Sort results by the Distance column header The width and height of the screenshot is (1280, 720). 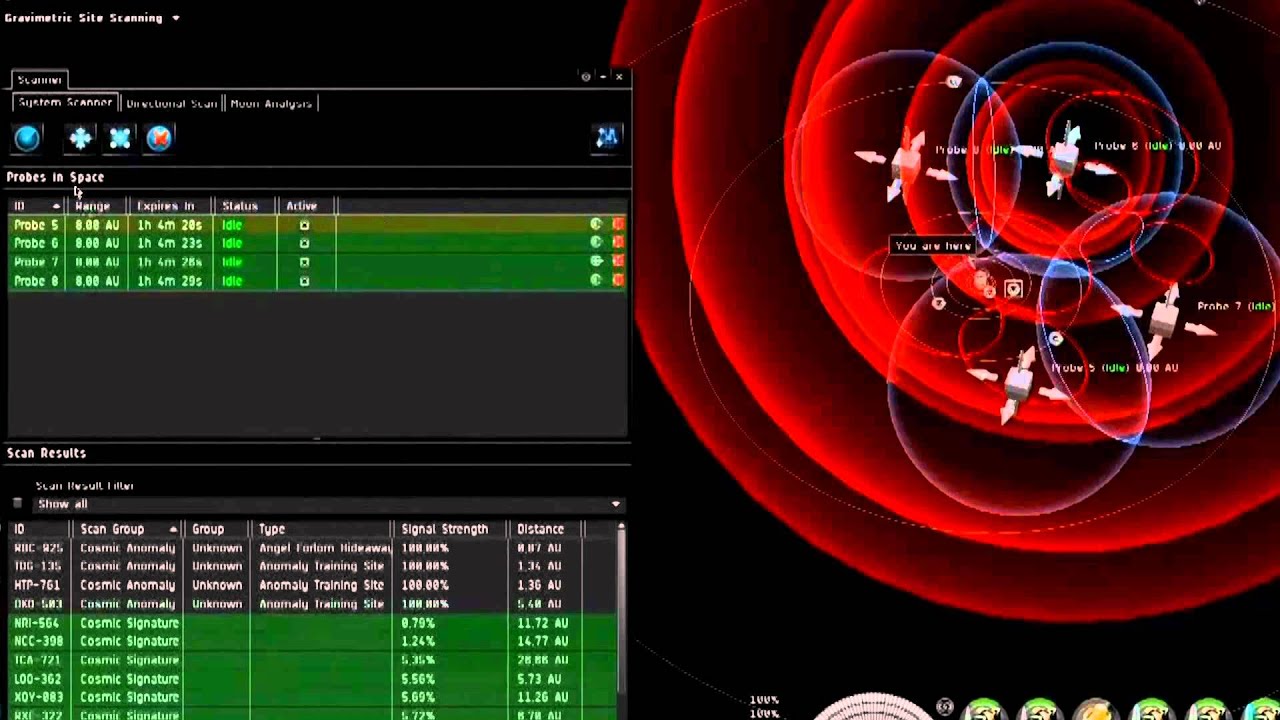544,529
